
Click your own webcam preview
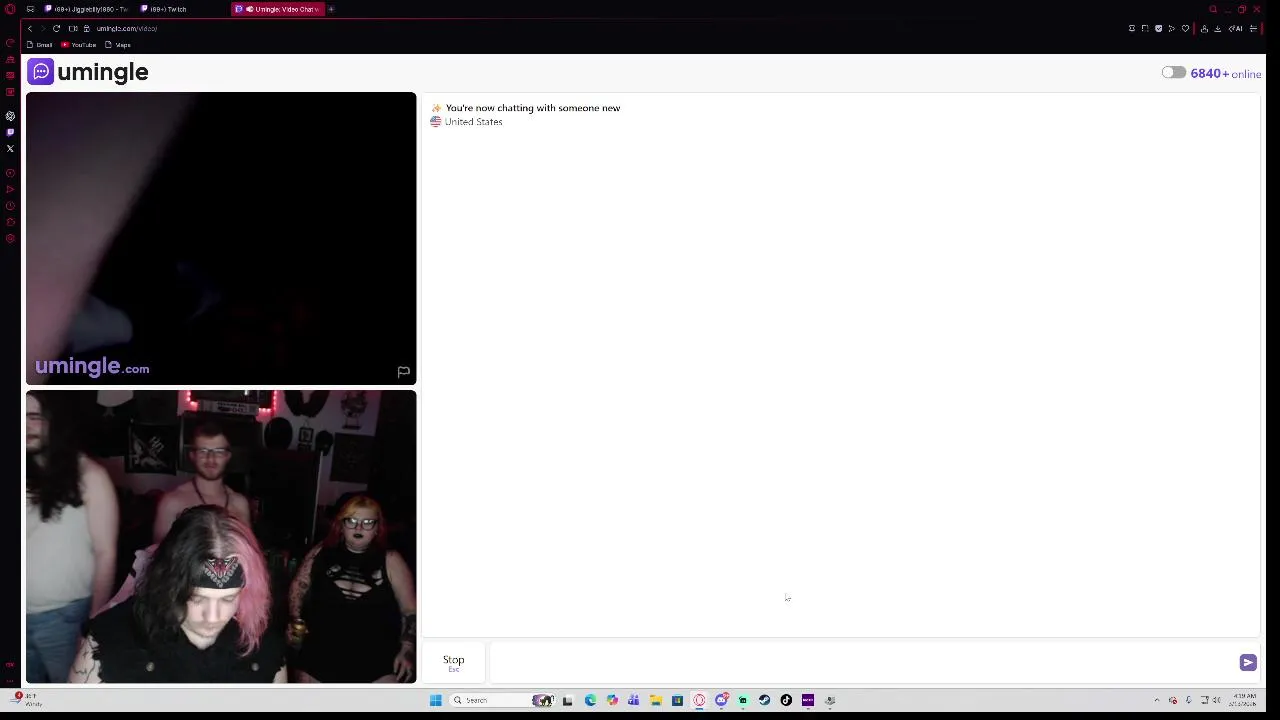(x=221, y=537)
